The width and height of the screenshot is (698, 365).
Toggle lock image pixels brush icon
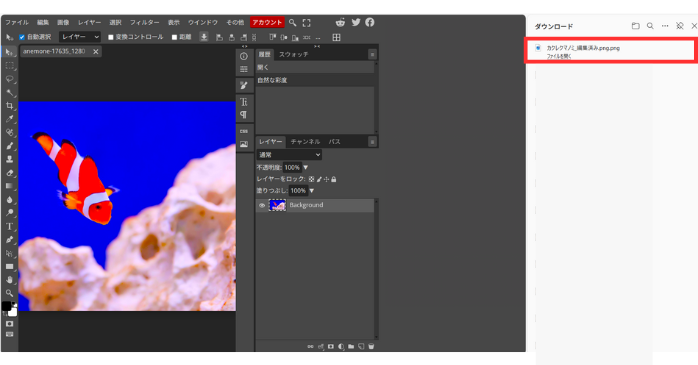(x=319, y=179)
